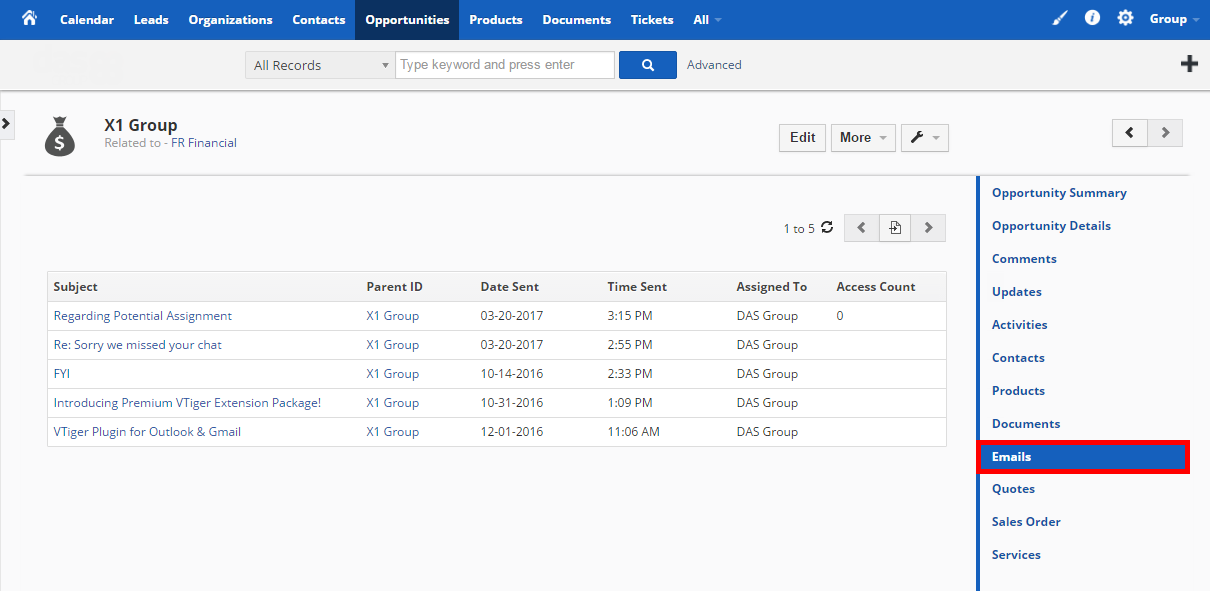
Task: Open the Quotes related tab
Action: click(x=1013, y=489)
